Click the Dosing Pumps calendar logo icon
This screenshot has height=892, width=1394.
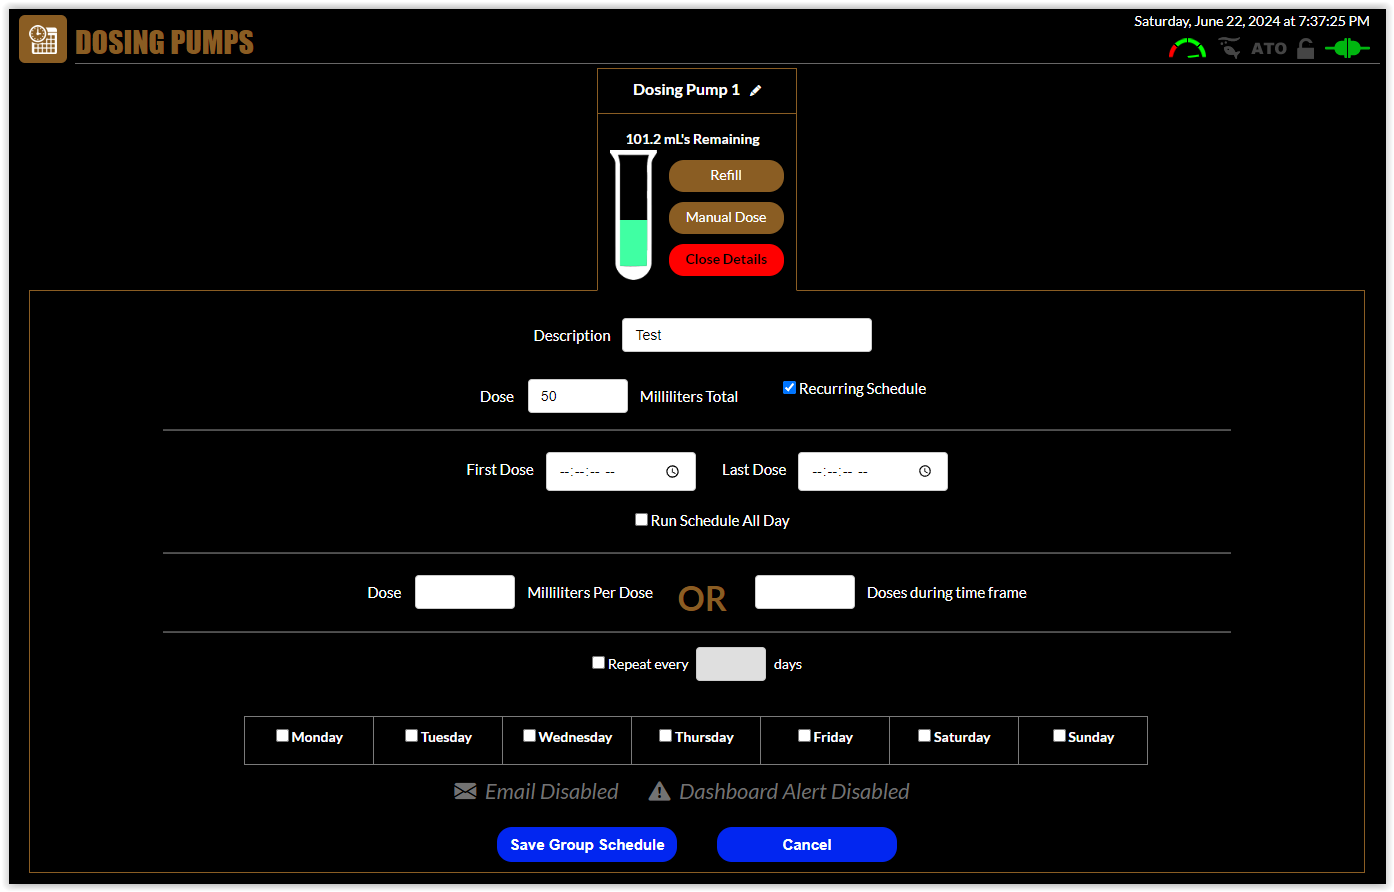click(x=43, y=39)
